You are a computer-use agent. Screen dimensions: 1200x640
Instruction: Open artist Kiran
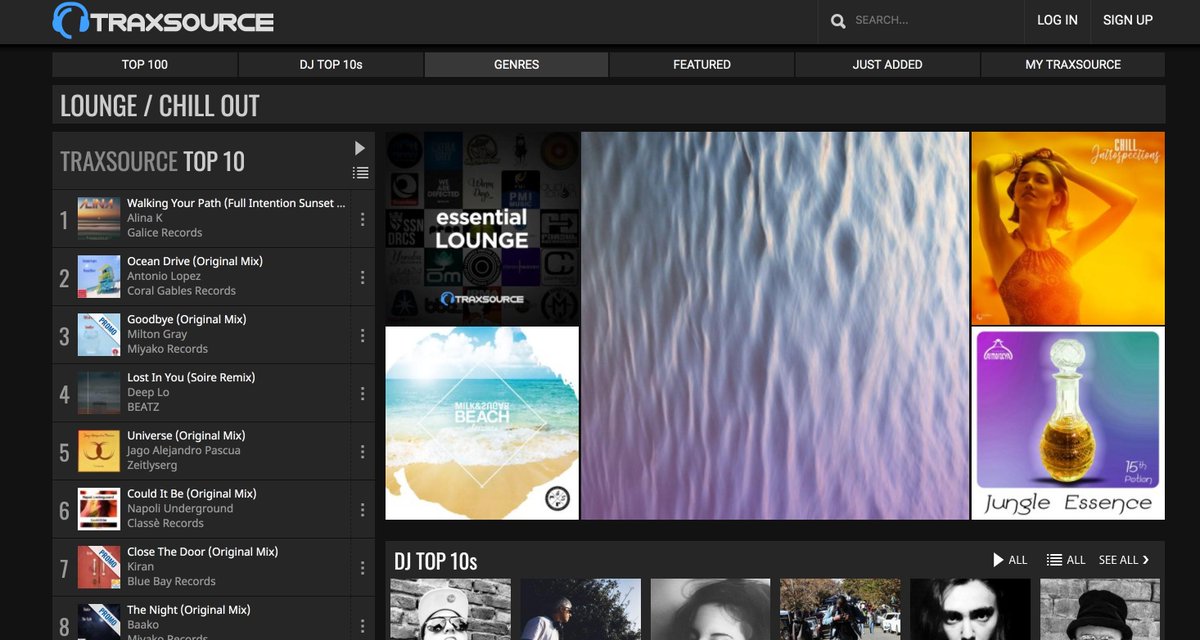point(141,566)
